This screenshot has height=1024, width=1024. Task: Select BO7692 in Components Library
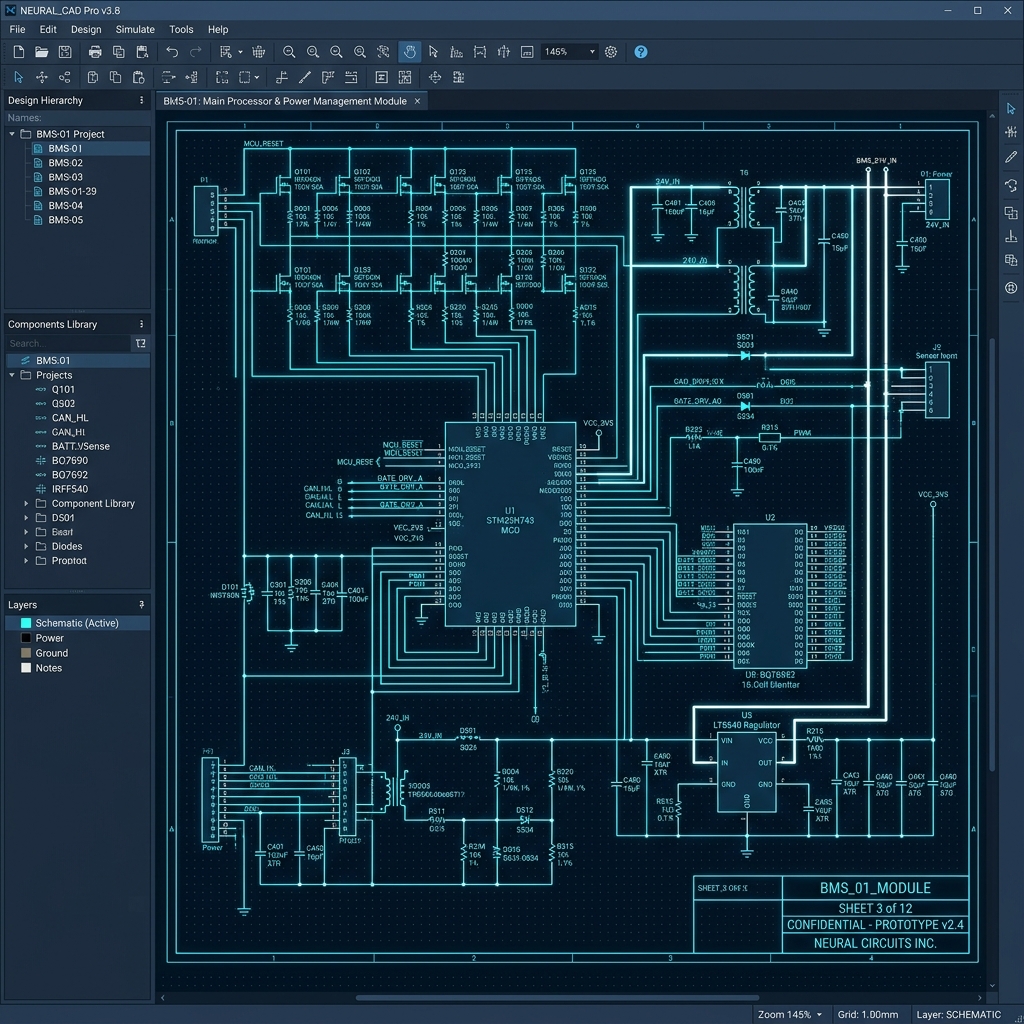(70, 475)
